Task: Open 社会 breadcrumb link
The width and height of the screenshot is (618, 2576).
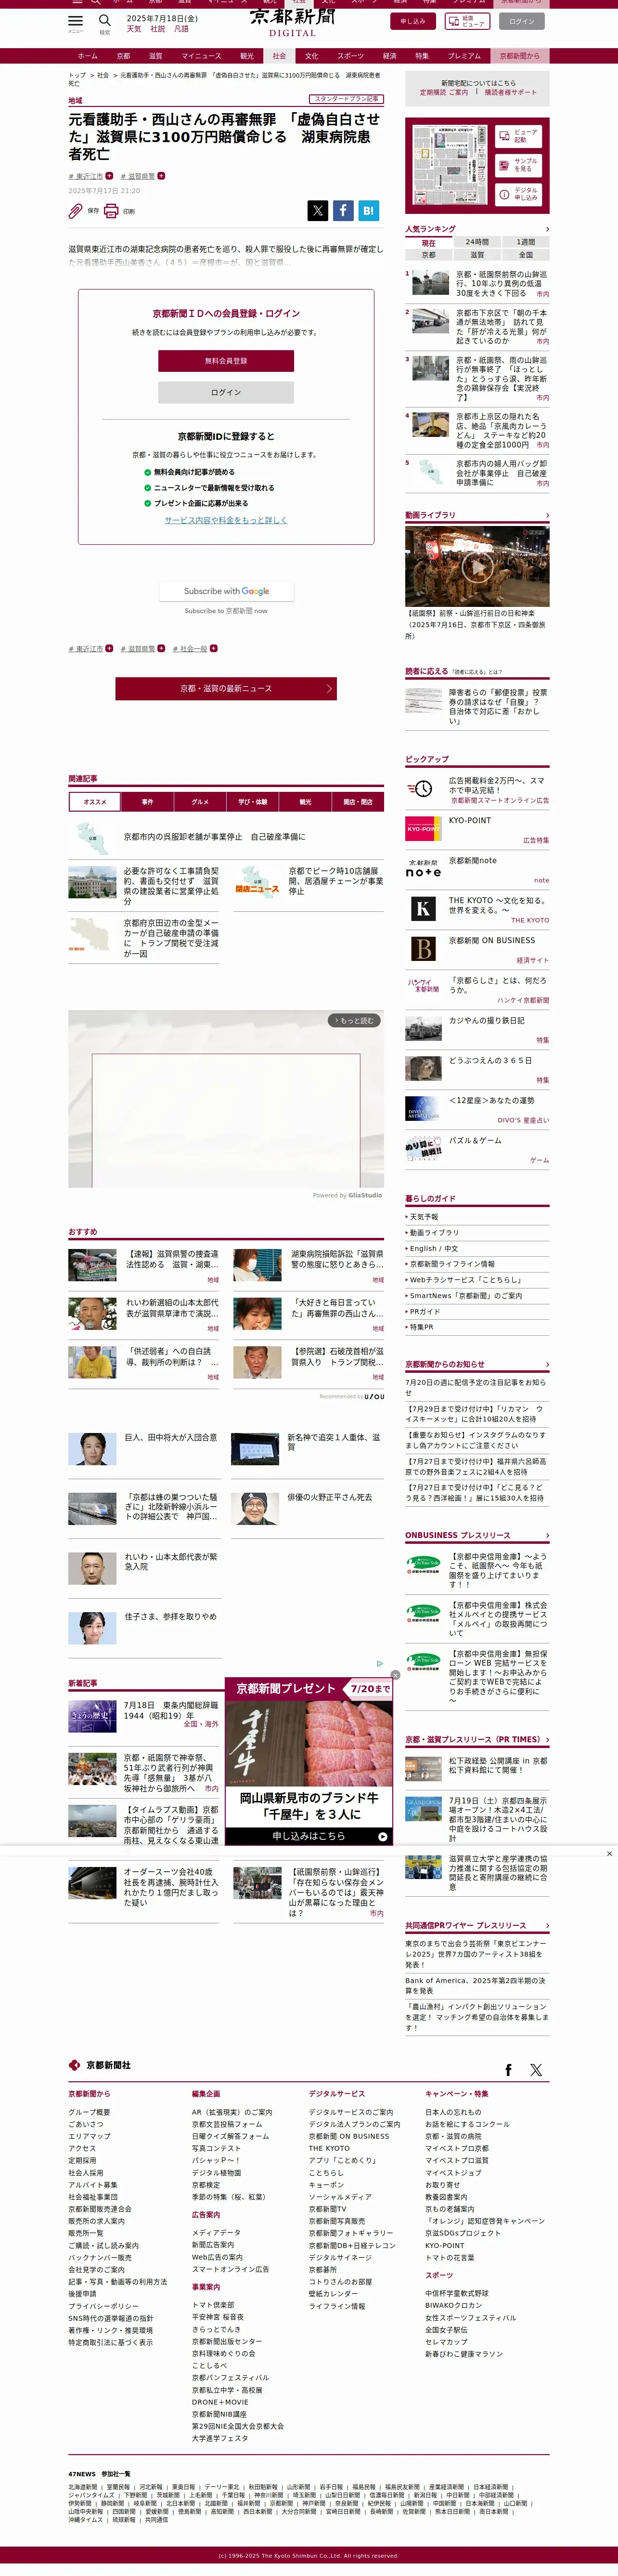Action: [103, 75]
